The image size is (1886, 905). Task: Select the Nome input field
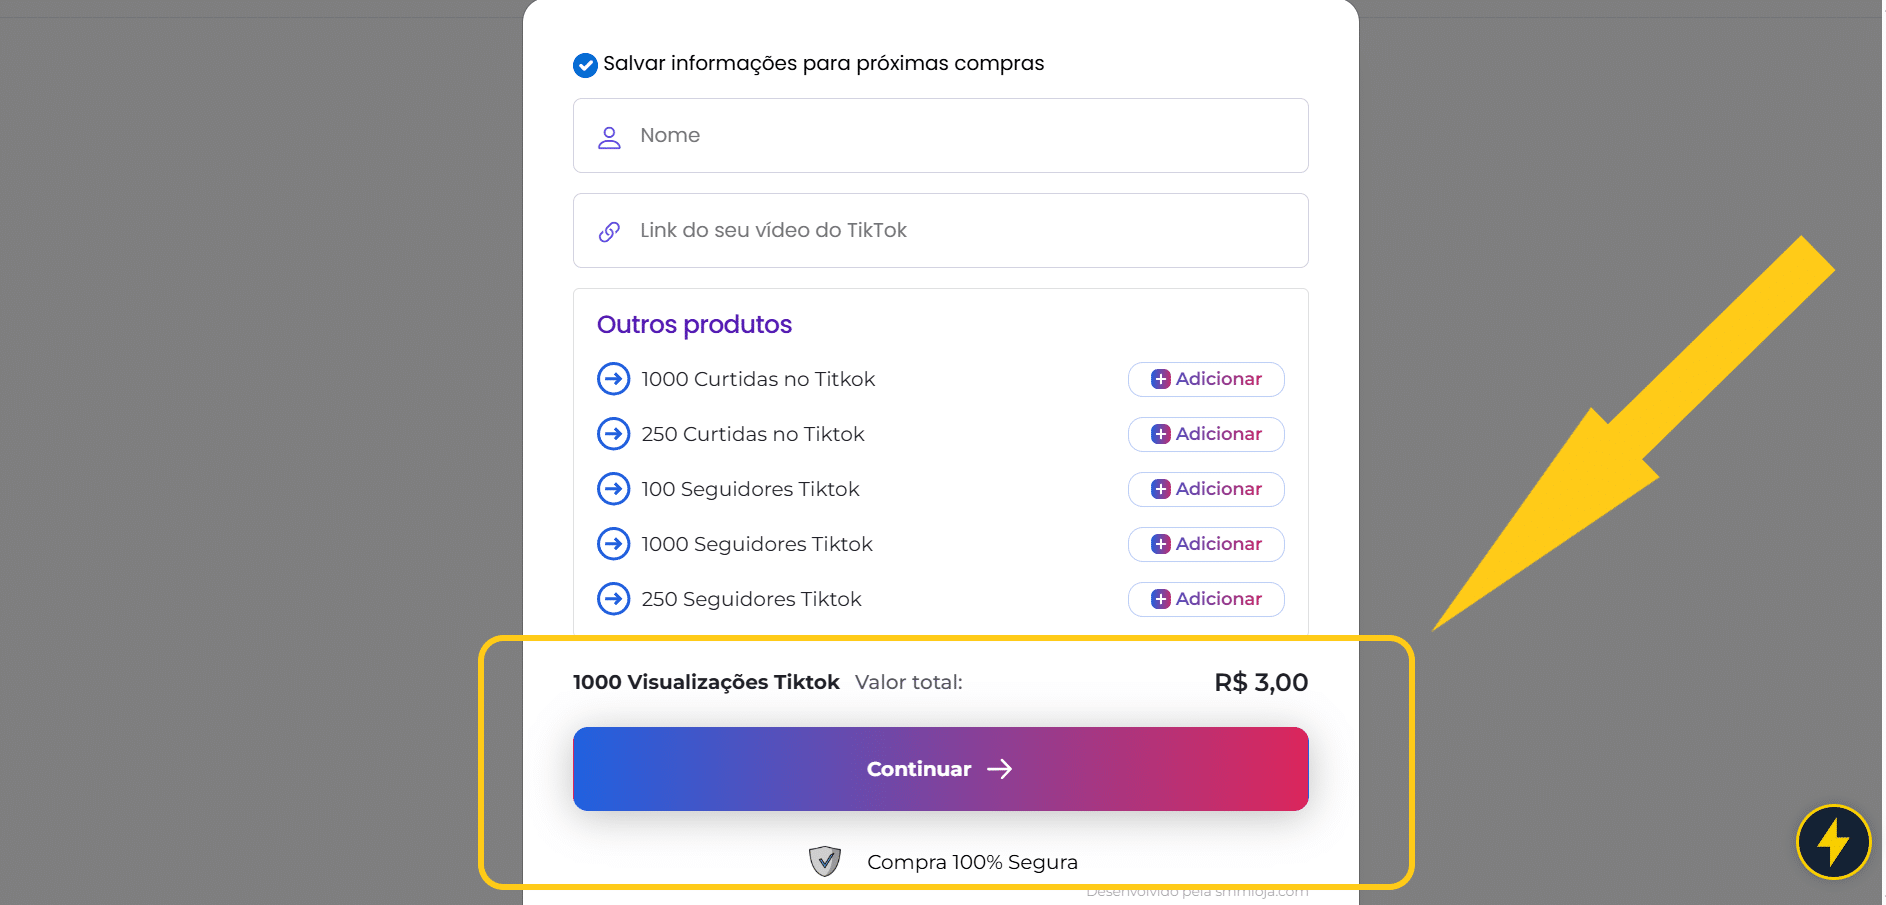point(940,135)
